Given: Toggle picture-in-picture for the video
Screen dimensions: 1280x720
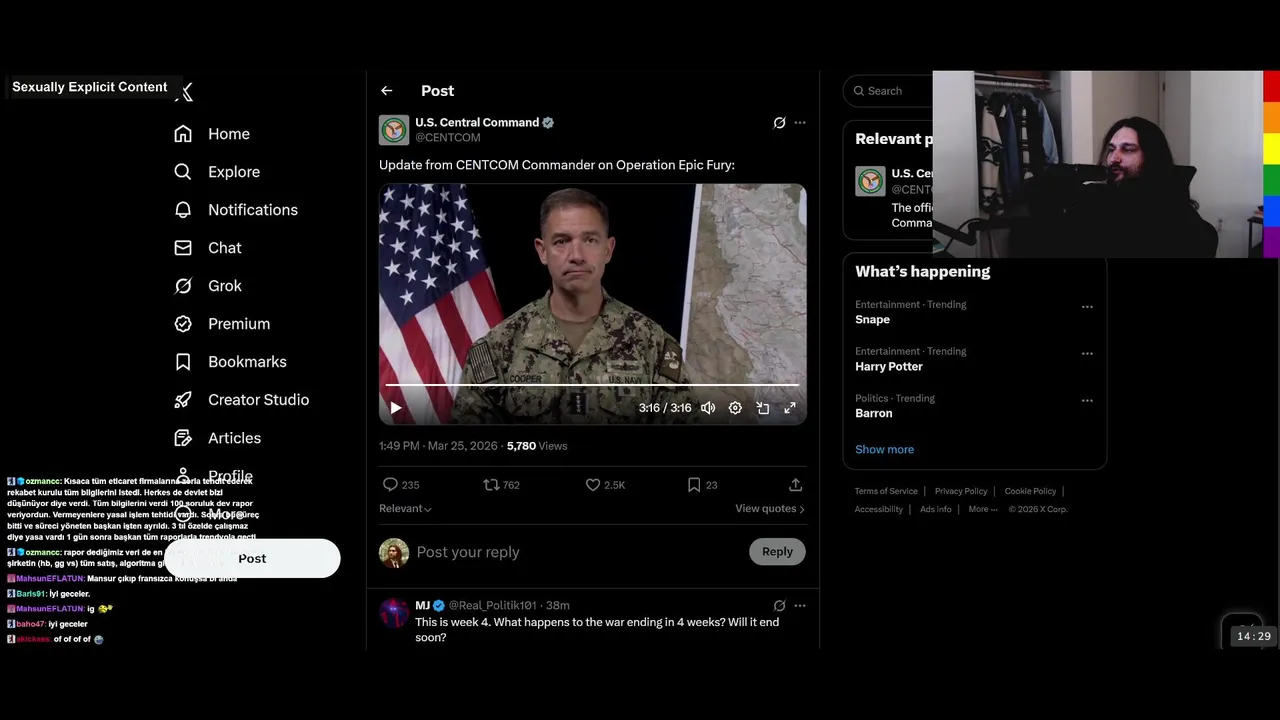Looking at the screenshot, I should (x=763, y=408).
